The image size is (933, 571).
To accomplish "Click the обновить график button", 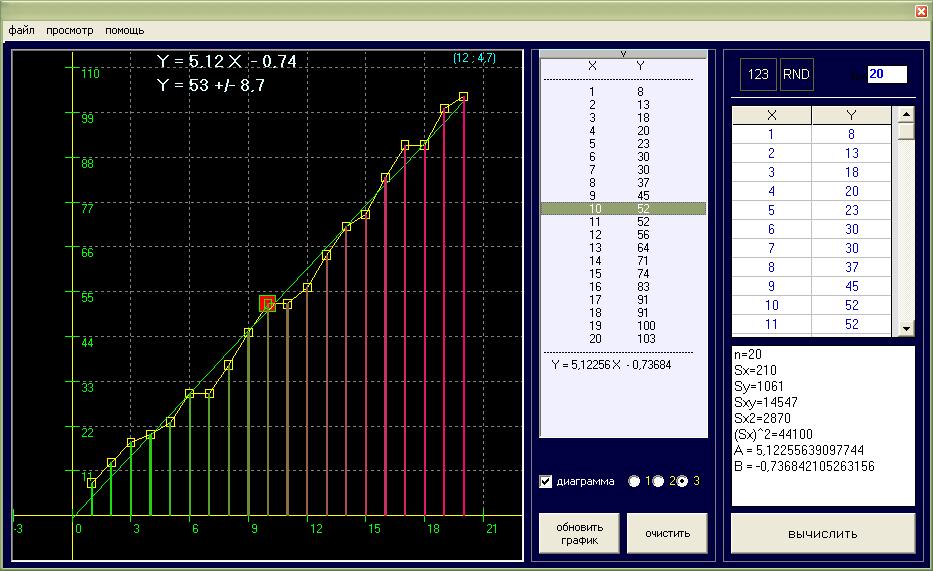I will point(579,533).
